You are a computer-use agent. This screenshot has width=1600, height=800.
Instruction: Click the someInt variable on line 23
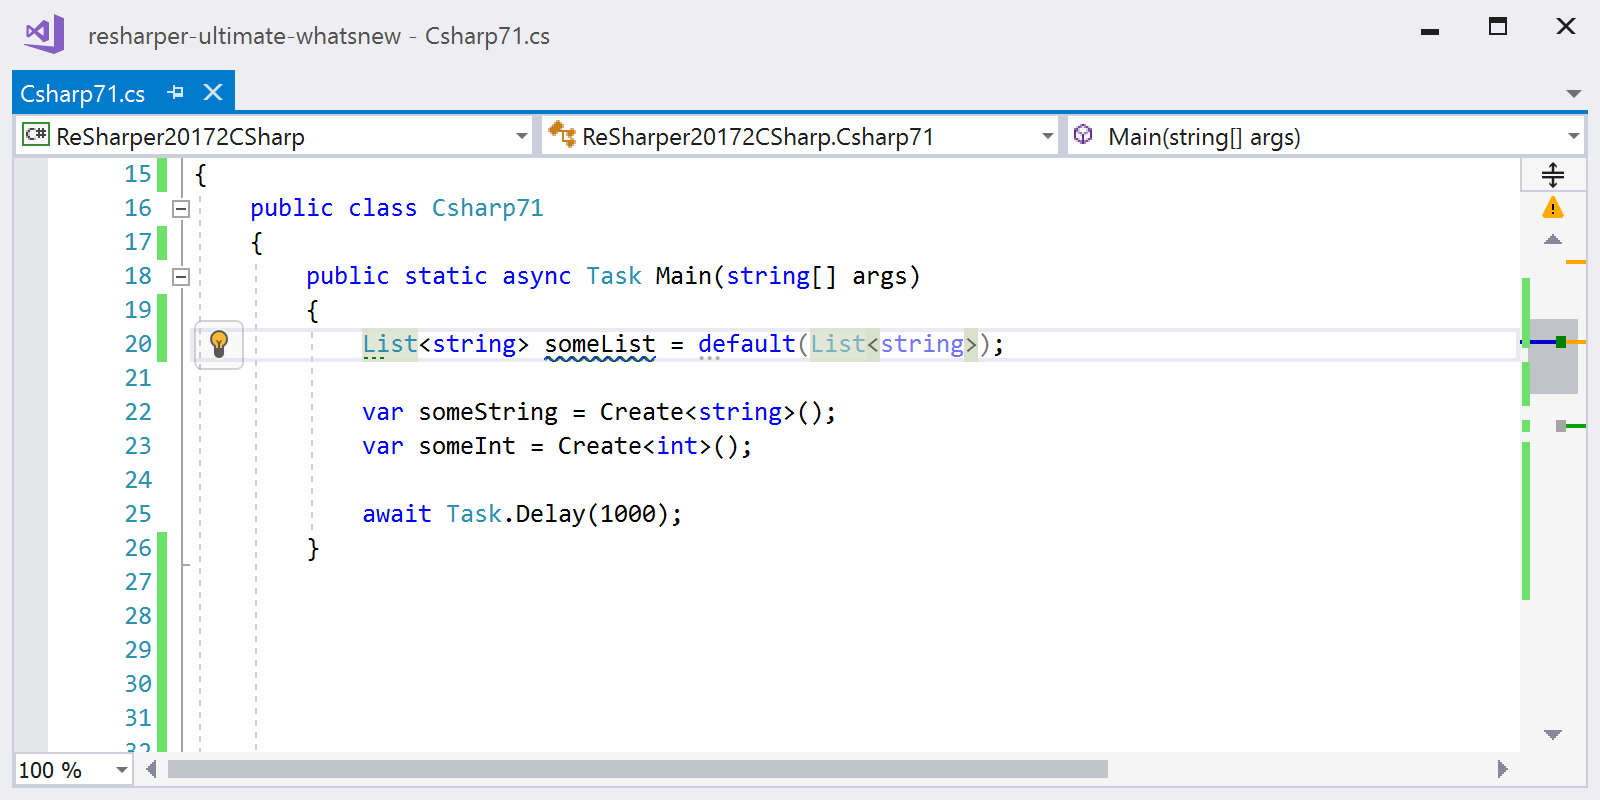[x=467, y=446]
